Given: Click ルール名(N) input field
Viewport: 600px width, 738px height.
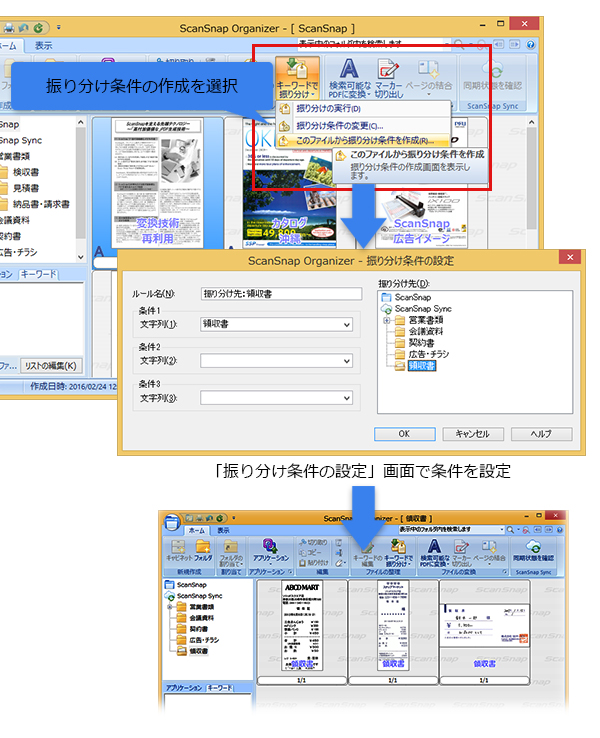Looking at the screenshot, I should point(281,294).
